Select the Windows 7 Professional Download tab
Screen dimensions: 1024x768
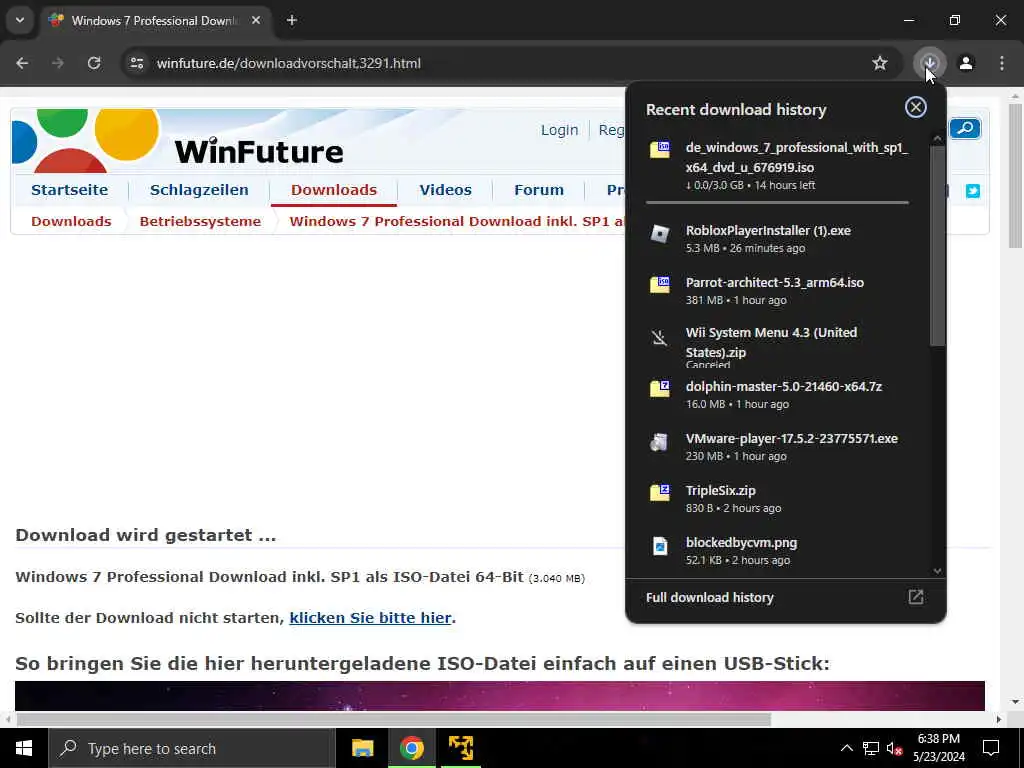coord(154,20)
